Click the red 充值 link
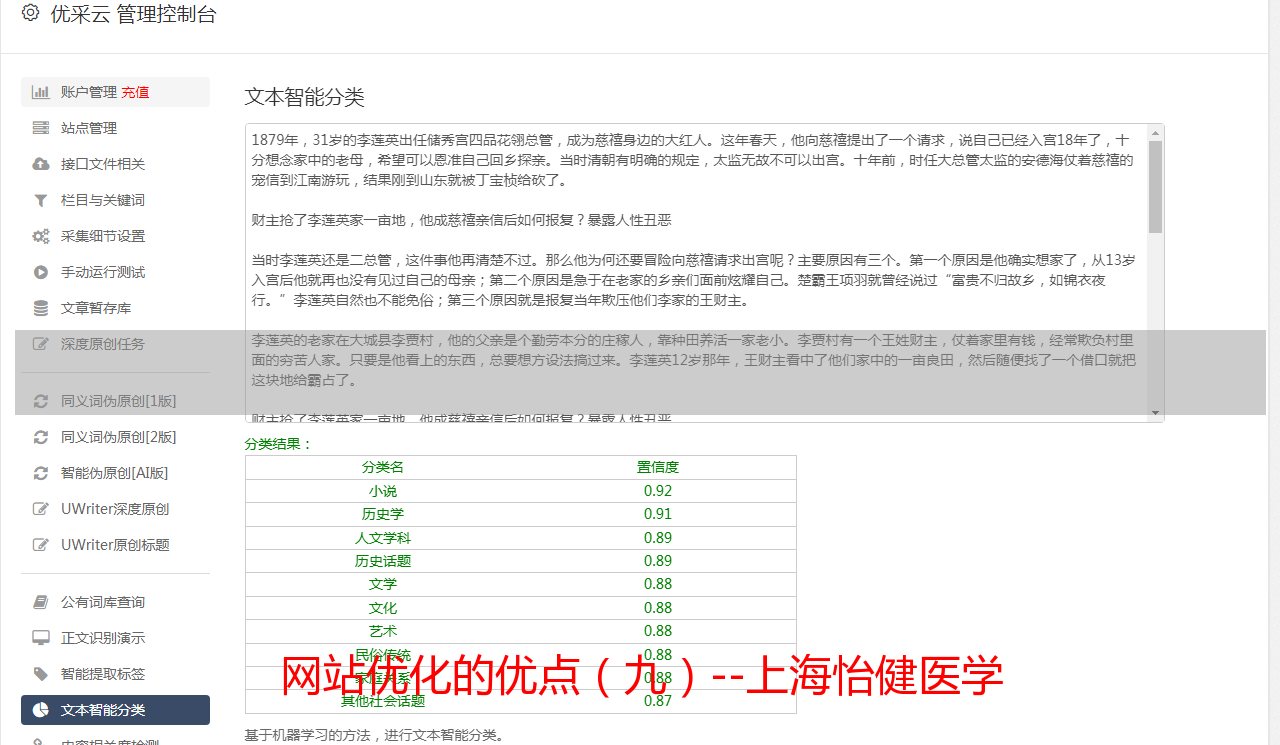 pyautogui.click(x=135, y=92)
